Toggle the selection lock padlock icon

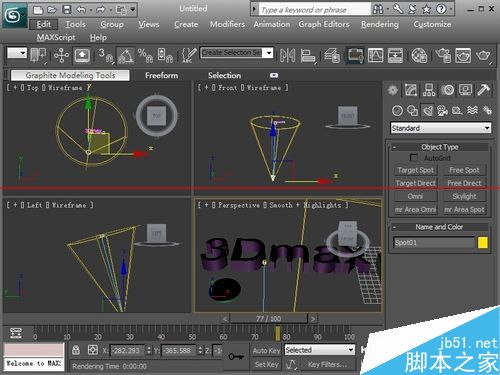pos(76,350)
